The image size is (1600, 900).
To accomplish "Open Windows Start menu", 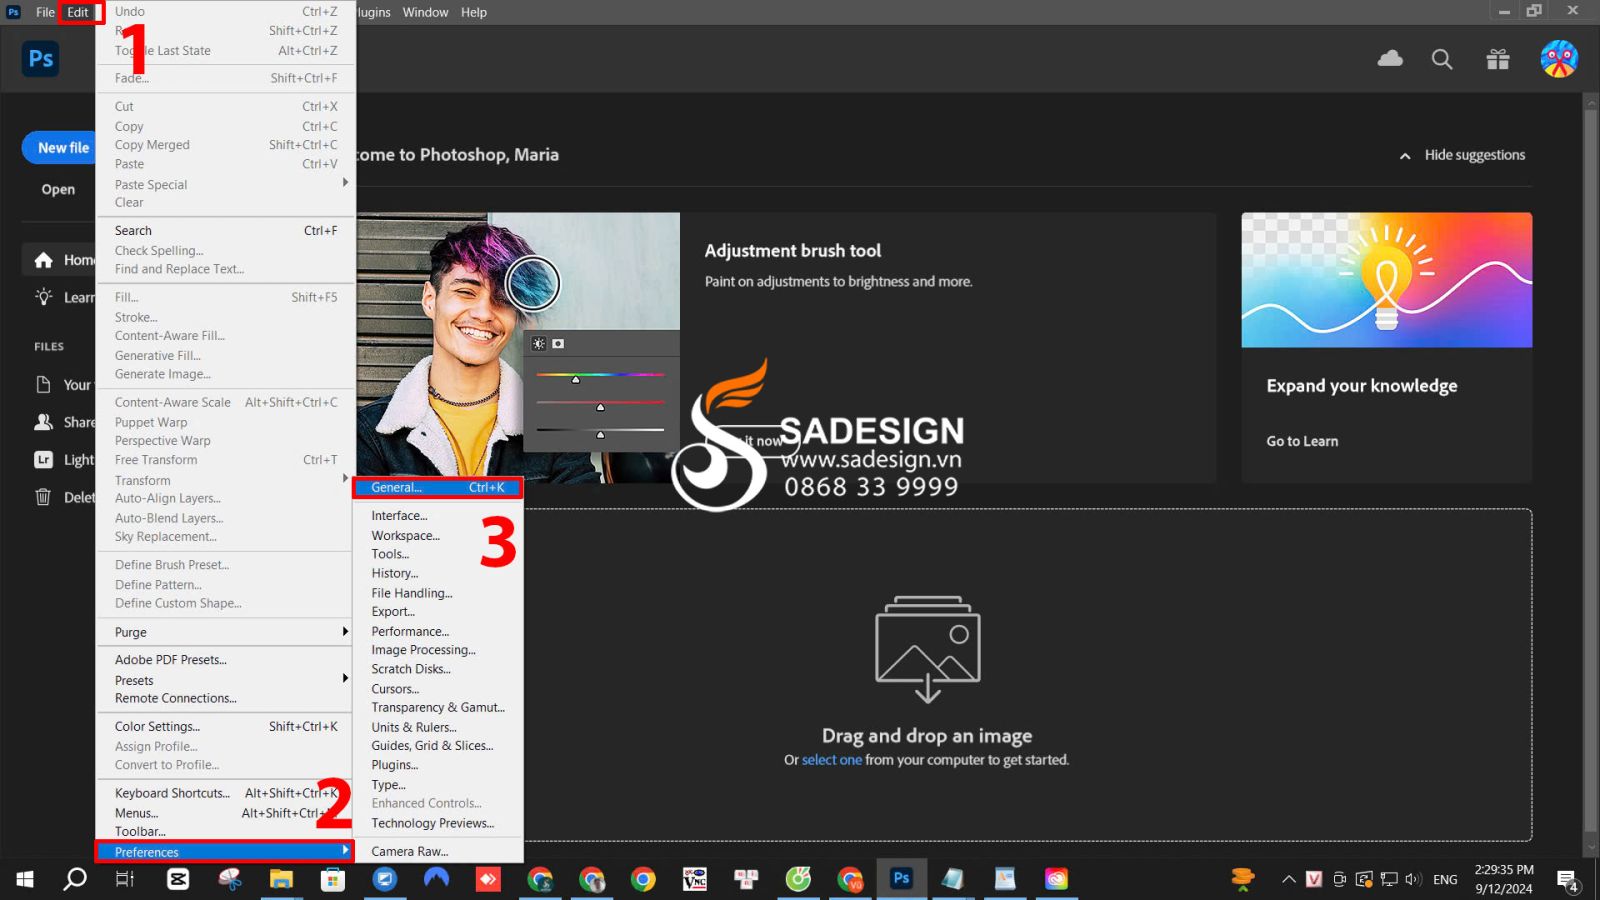I will pyautogui.click(x=25, y=879).
